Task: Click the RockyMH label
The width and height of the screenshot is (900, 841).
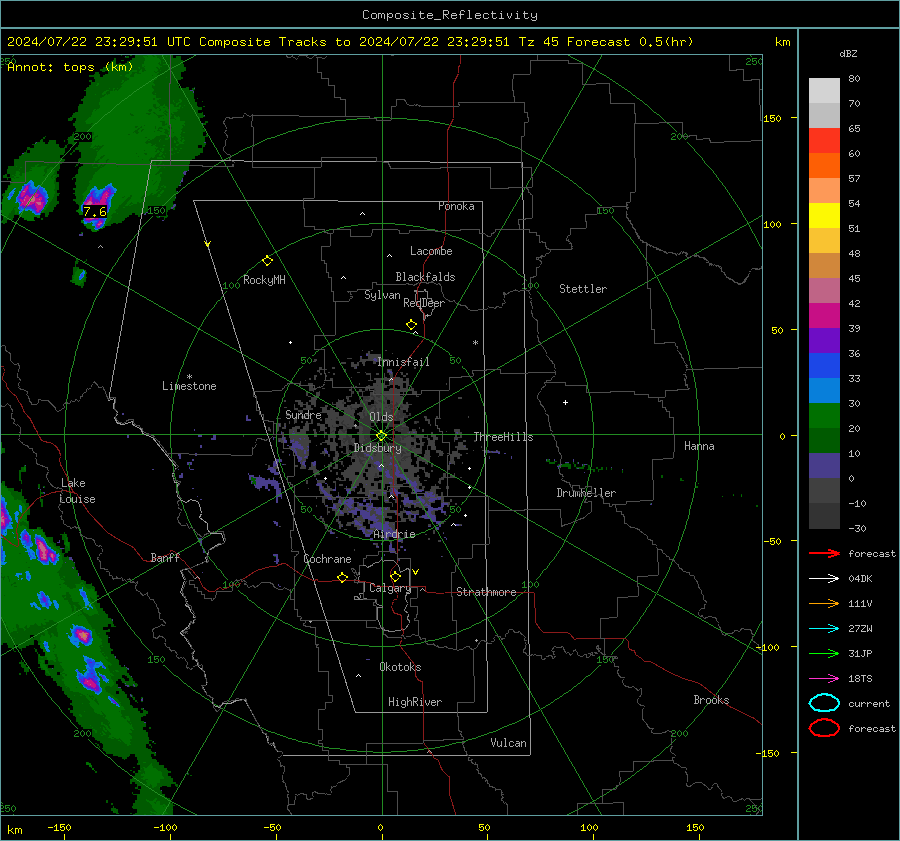Action: (264, 280)
